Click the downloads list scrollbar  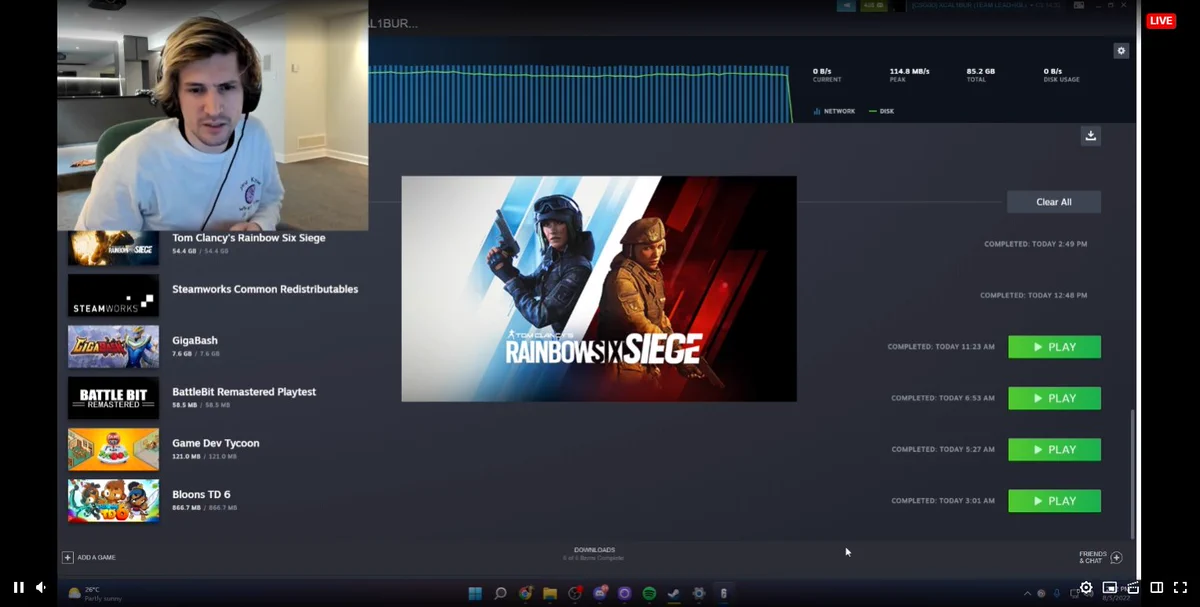pyautogui.click(x=1132, y=472)
